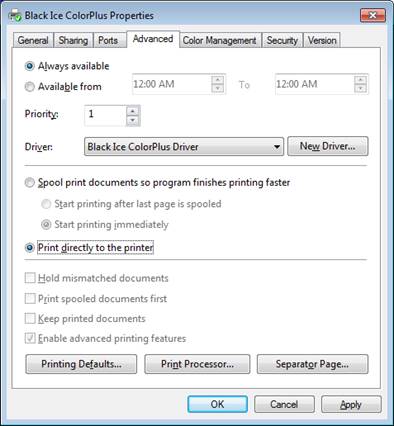Open Separator Page... dialog
Screen dimensions: 394x426
point(312,364)
